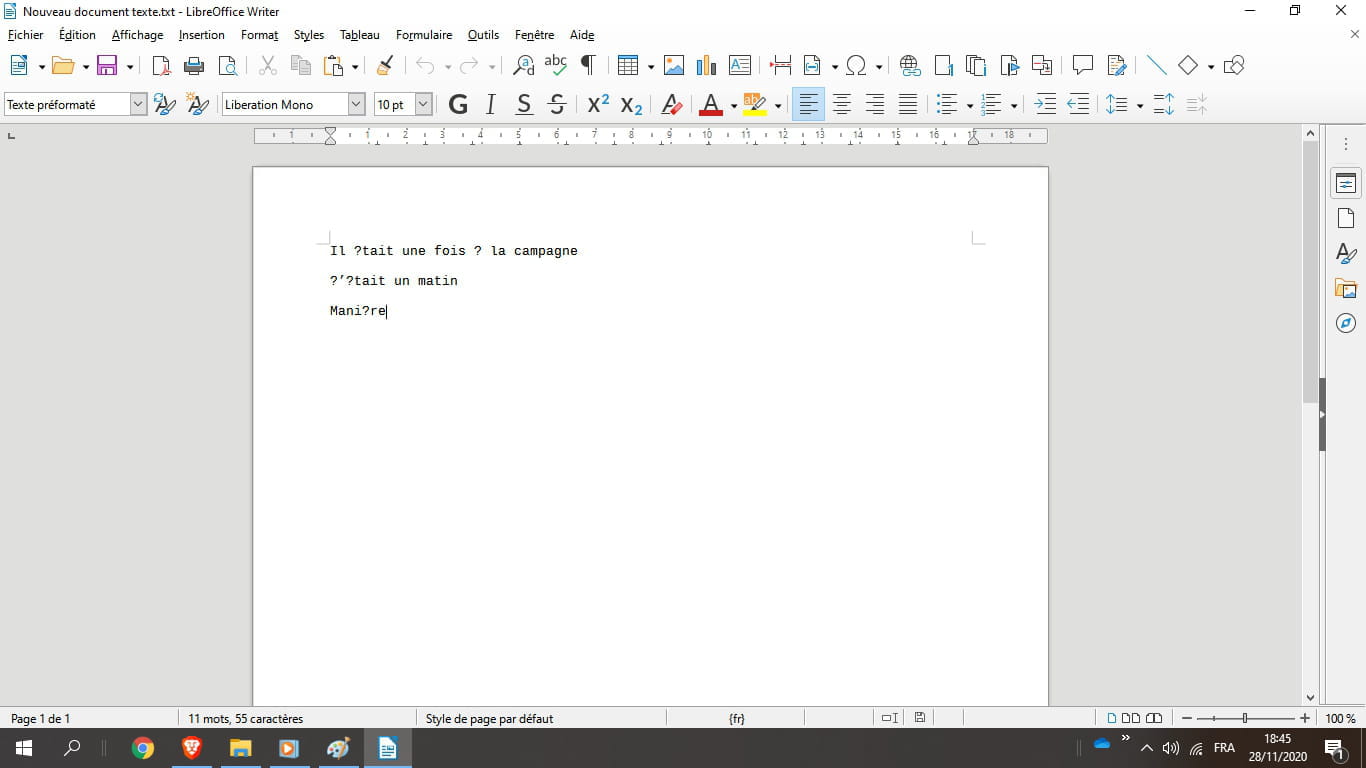Open the line spacing dropdown arrow
This screenshot has height=768, width=1366.
[x=1139, y=105]
